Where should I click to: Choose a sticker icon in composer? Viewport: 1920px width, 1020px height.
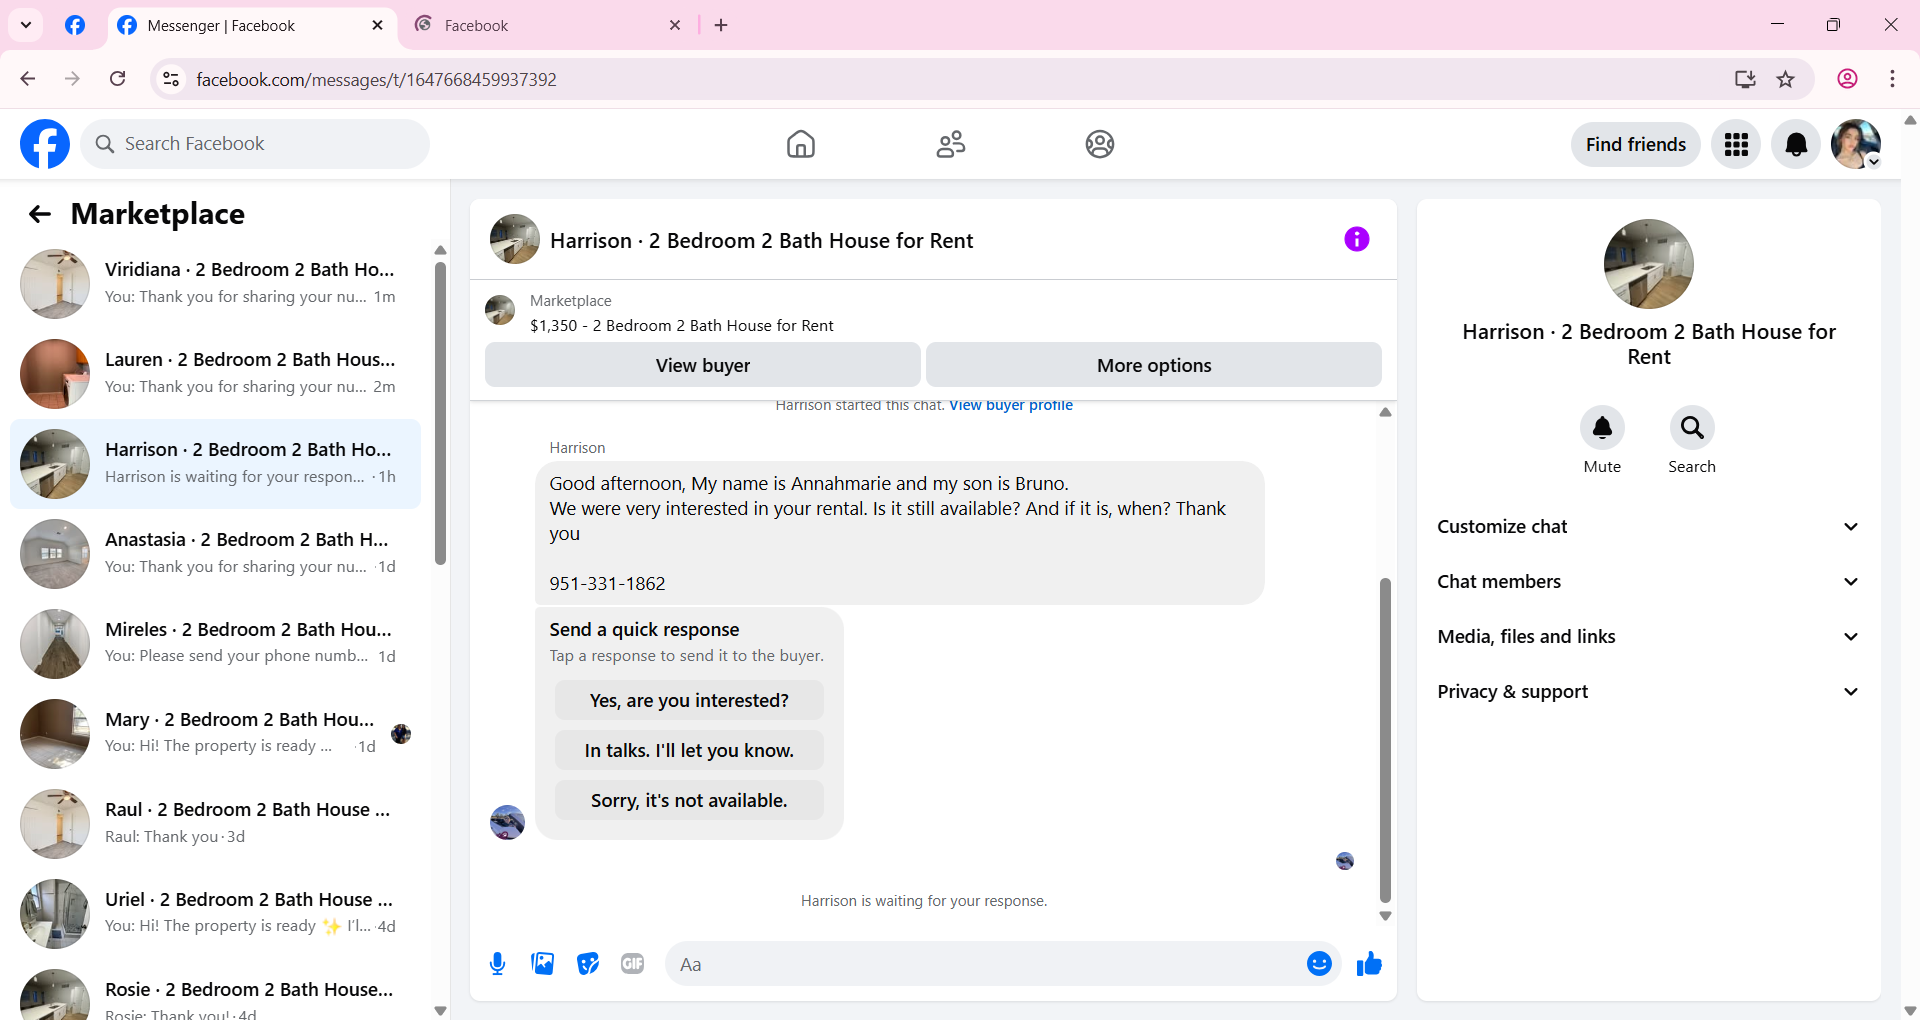pos(588,964)
